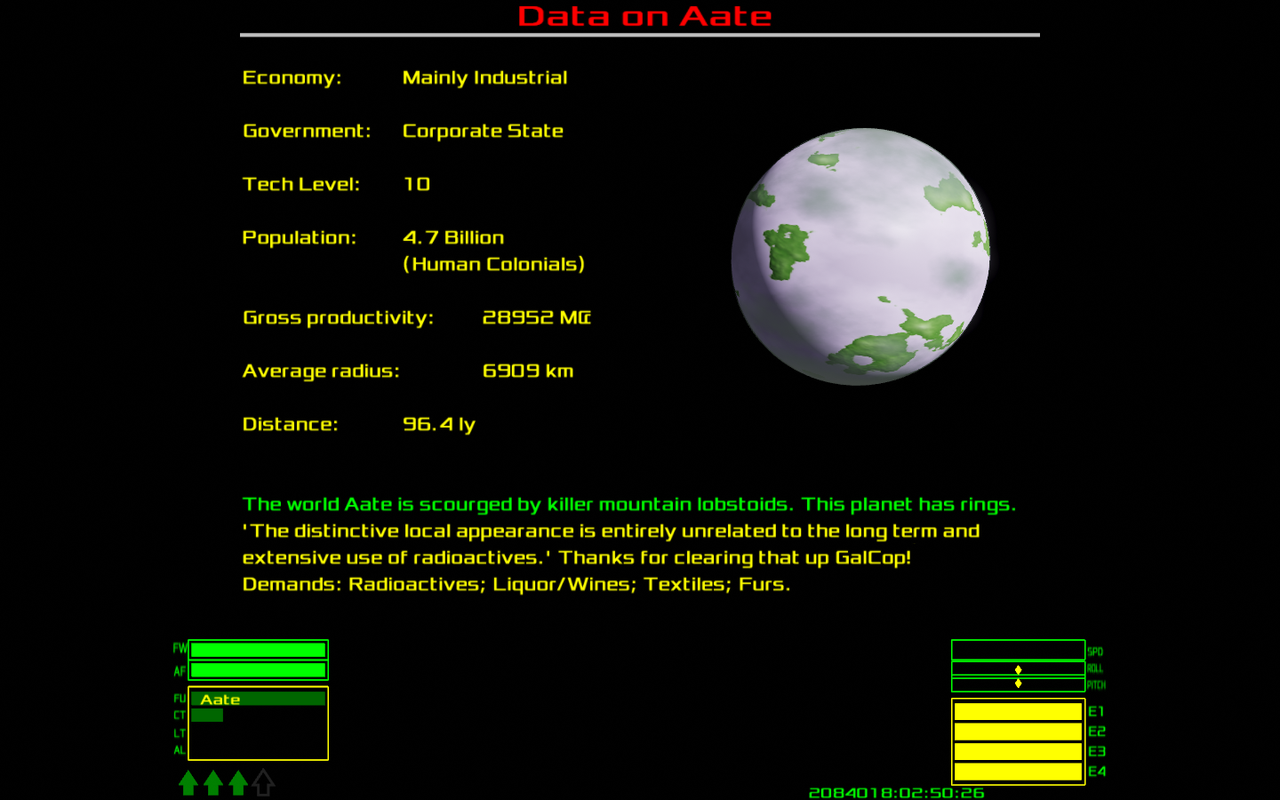Click the Tech Level value 10
The height and width of the screenshot is (800, 1280).
416,184
